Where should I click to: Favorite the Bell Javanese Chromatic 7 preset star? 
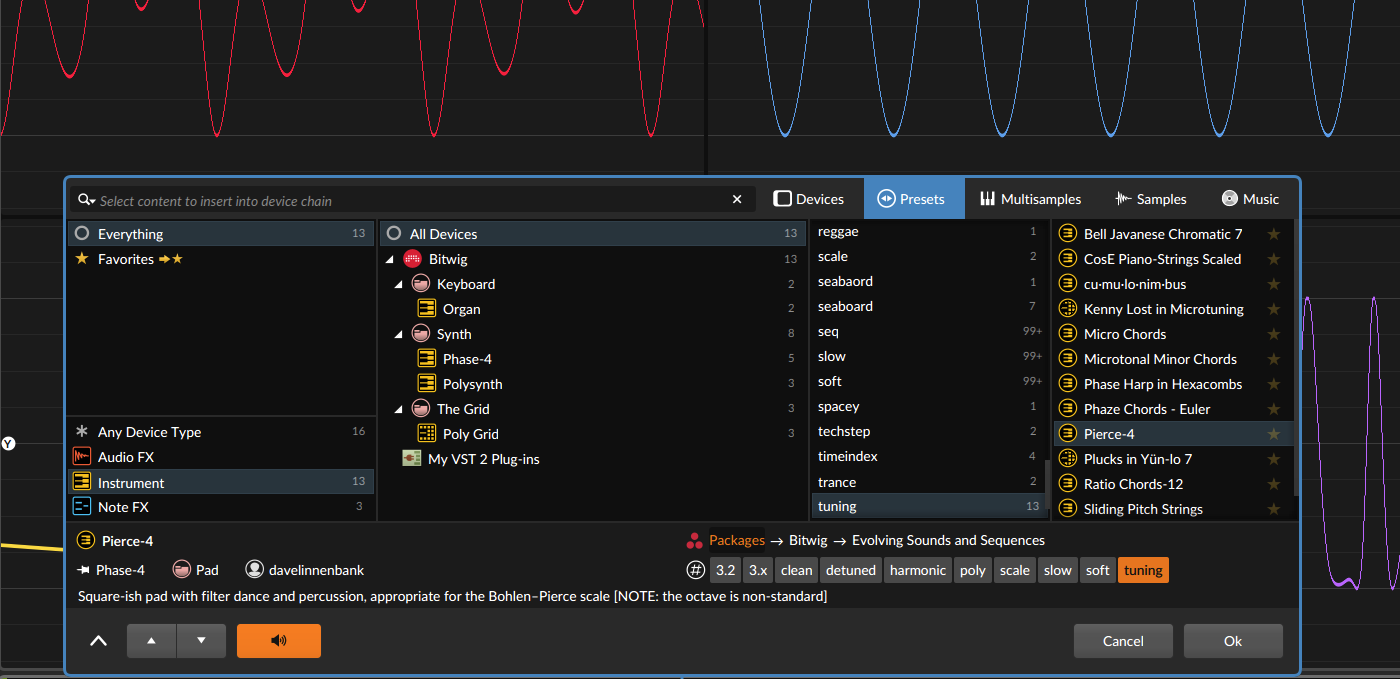coord(1274,234)
